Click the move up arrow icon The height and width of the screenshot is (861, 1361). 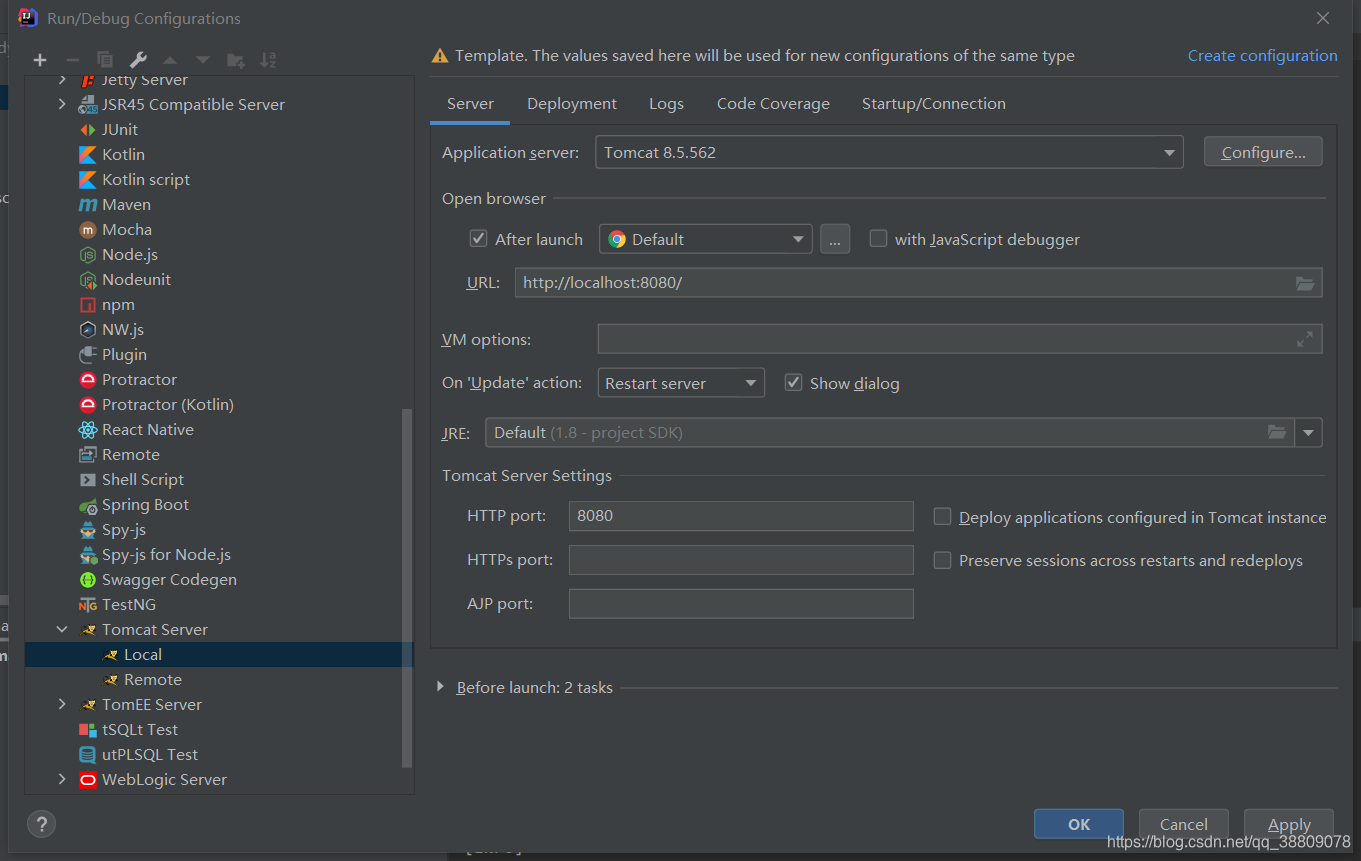(170, 60)
